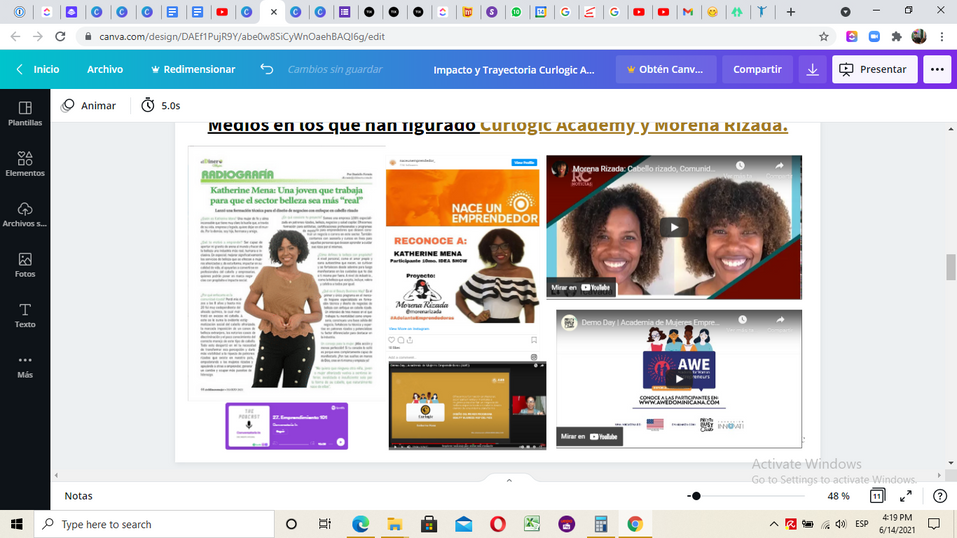Open the page grid view

877,496
